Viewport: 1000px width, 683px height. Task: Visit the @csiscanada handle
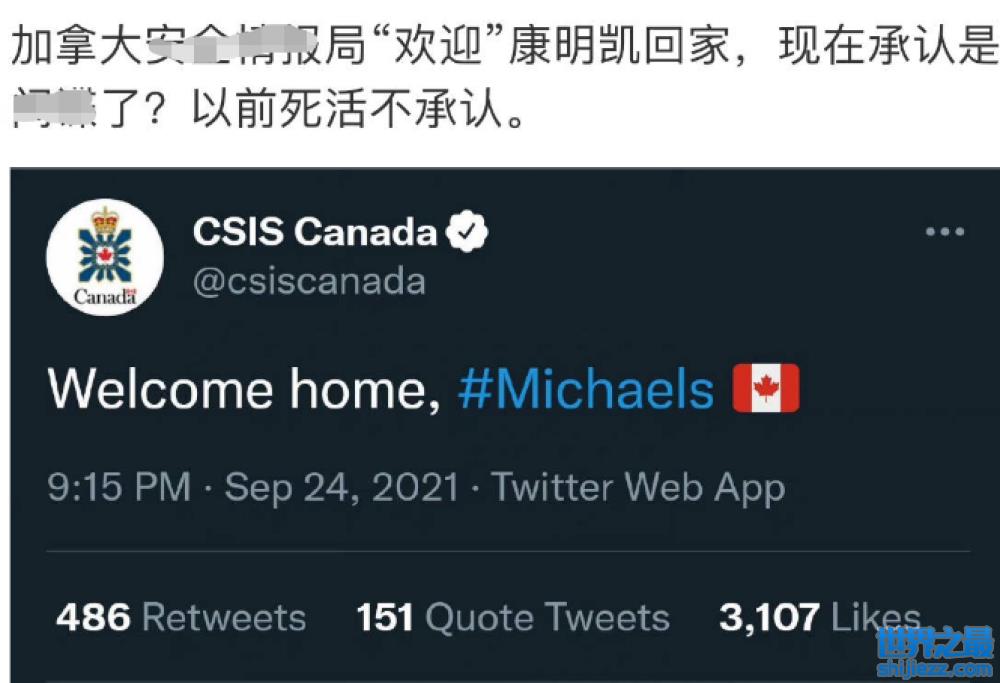pos(309,282)
